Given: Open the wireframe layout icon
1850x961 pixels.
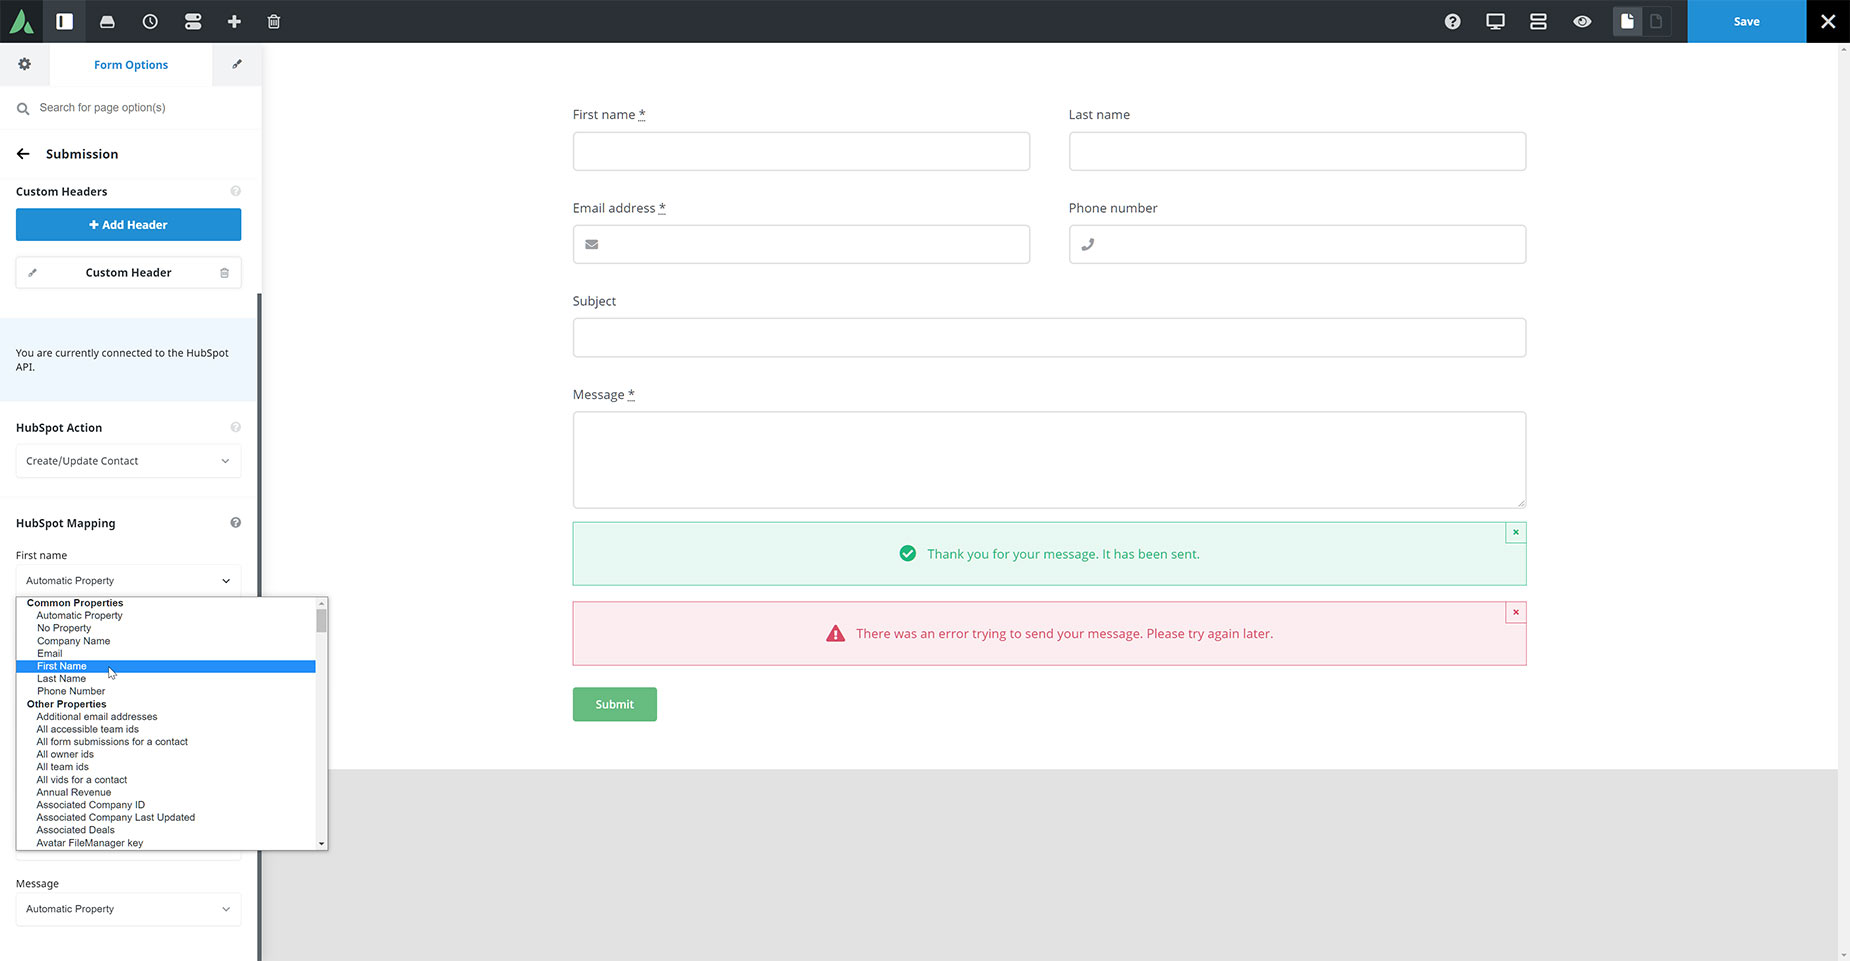Looking at the screenshot, I should click(x=1538, y=21).
